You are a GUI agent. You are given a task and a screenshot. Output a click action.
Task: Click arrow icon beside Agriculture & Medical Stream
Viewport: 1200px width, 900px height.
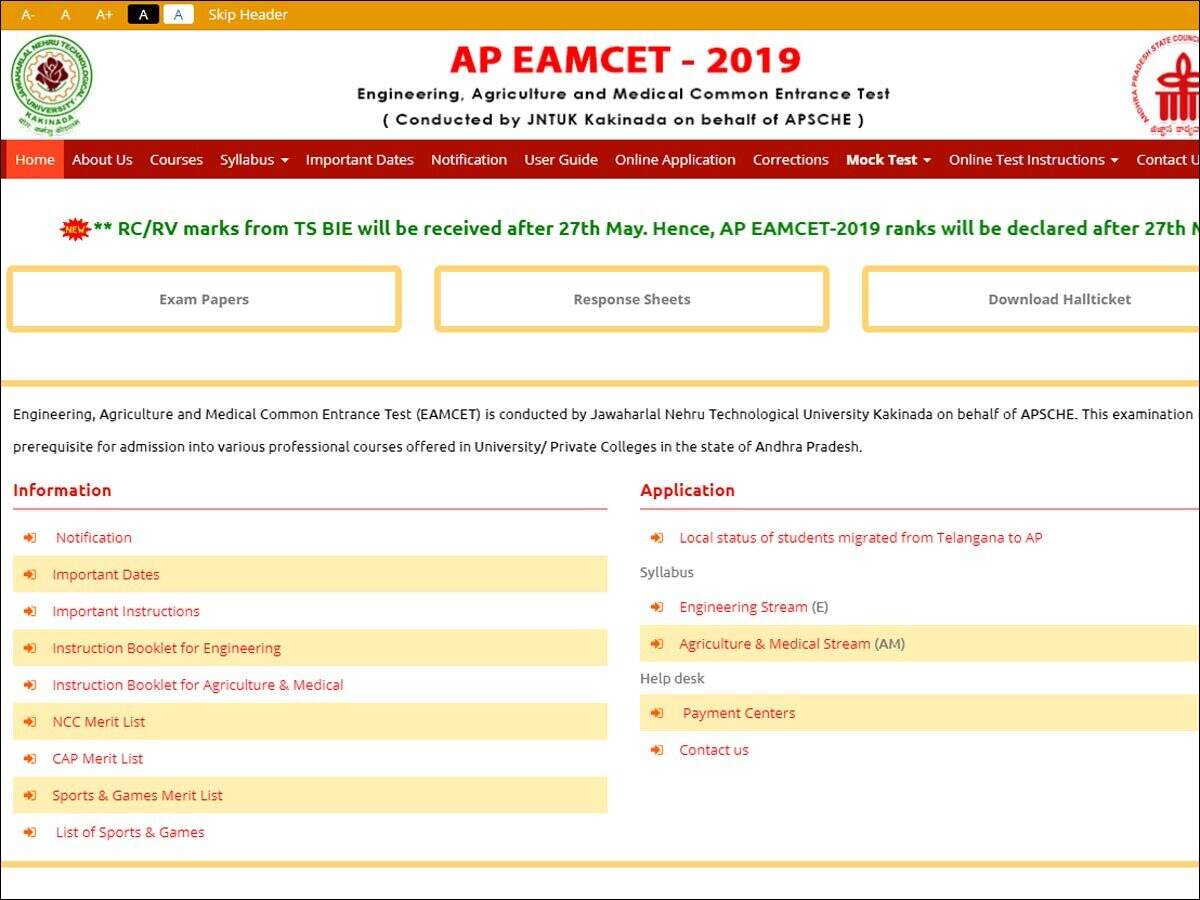[657, 645]
